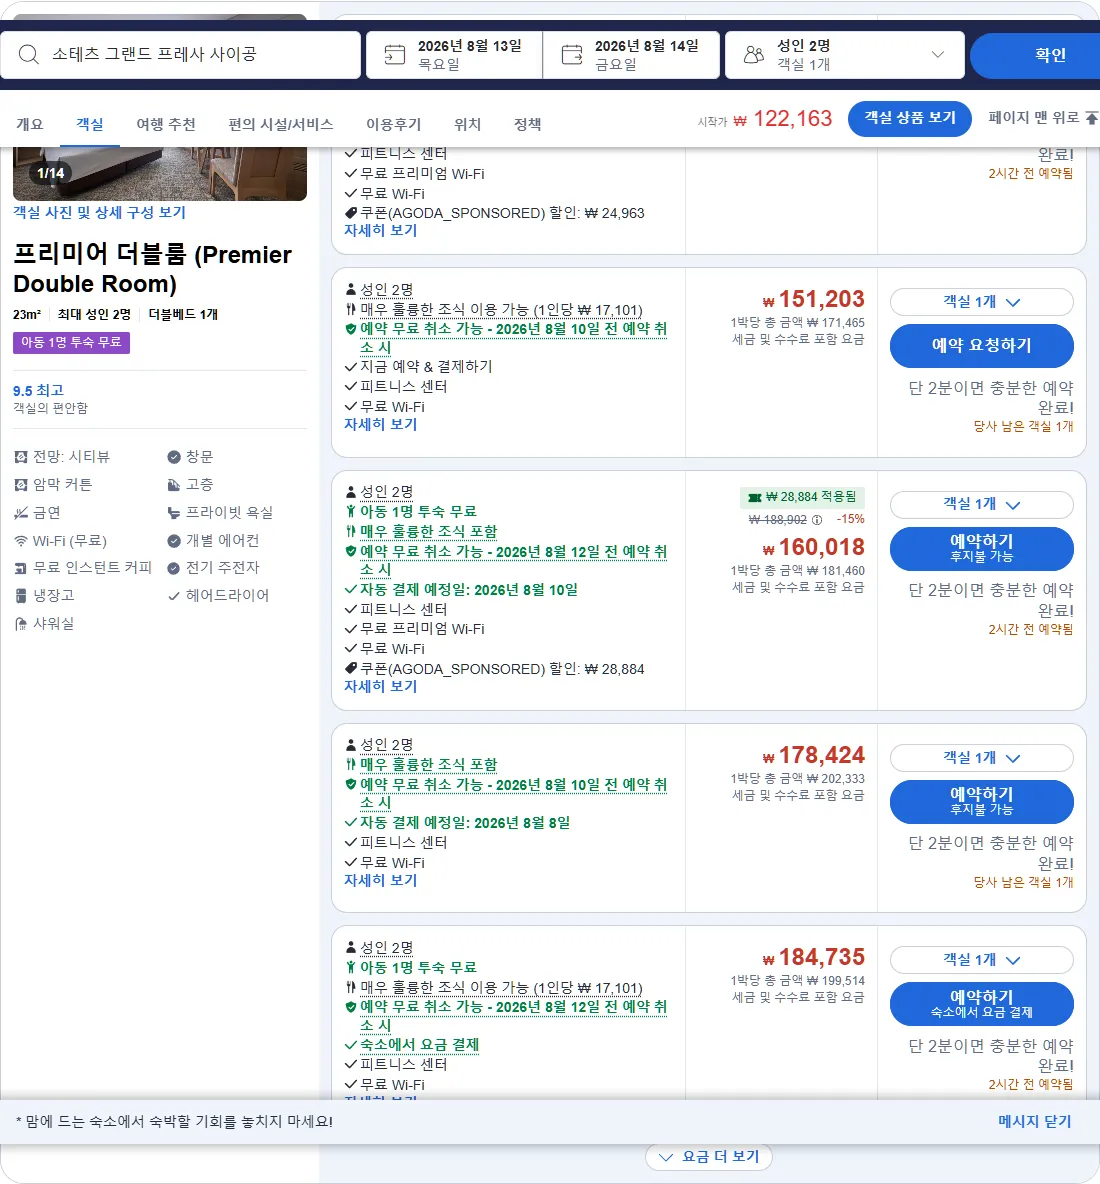Open room count dropdown for ₩184,735 offer
The width and height of the screenshot is (1100, 1184).
point(981,960)
